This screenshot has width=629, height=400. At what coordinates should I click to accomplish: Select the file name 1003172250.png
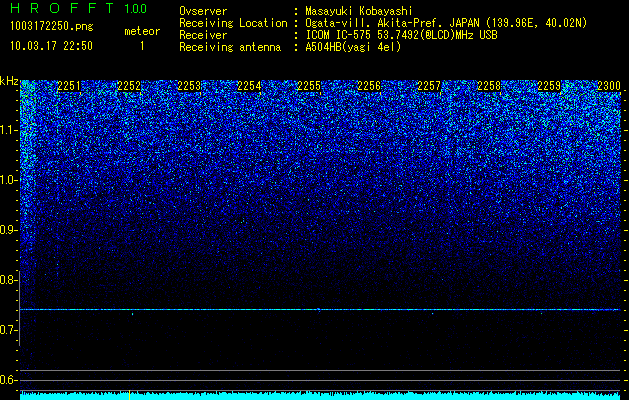tap(52, 26)
